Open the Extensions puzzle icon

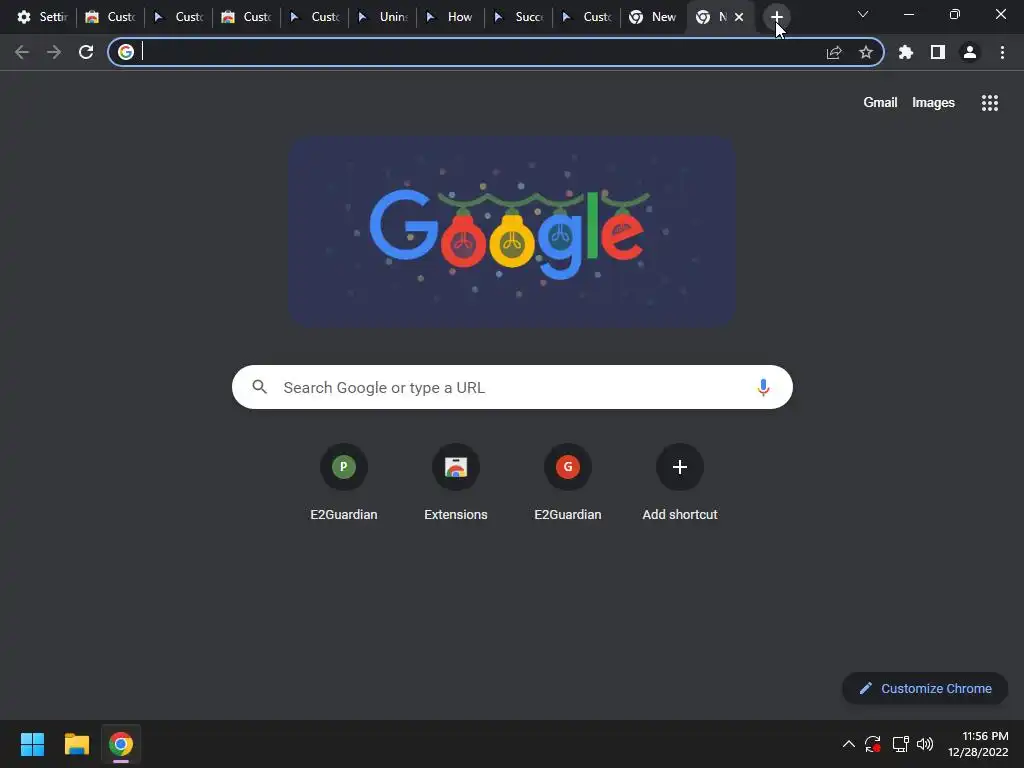(x=906, y=52)
